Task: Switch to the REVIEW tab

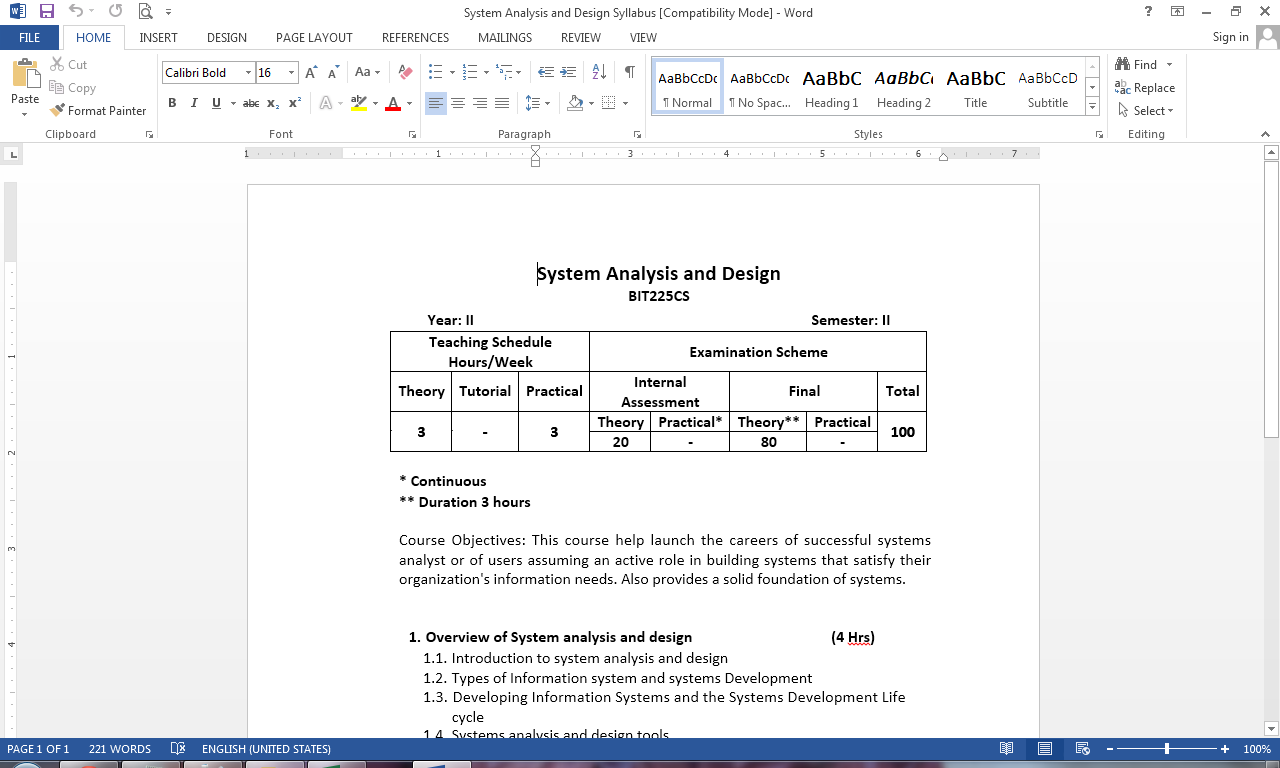Action: [581, 37]
